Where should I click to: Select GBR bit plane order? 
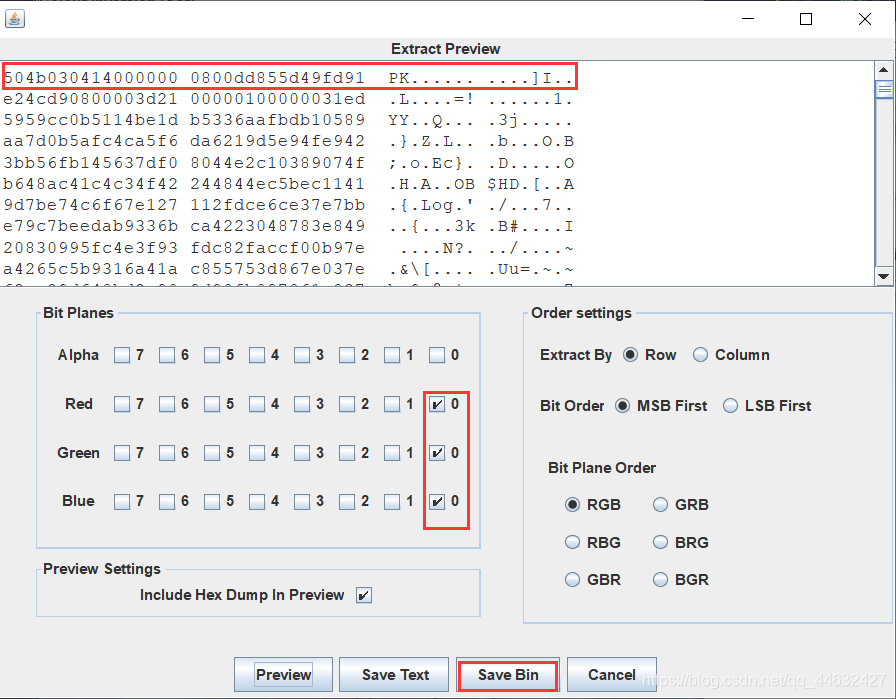click(x=572, y=580)
